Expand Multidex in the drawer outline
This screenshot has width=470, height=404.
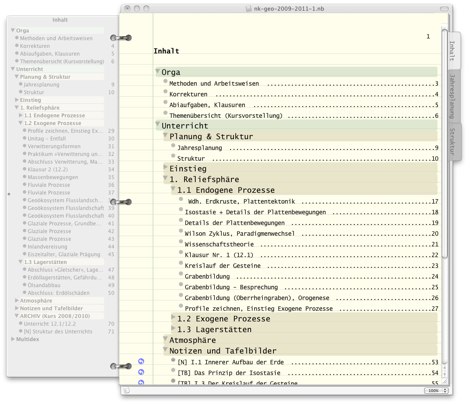(13, 339)
